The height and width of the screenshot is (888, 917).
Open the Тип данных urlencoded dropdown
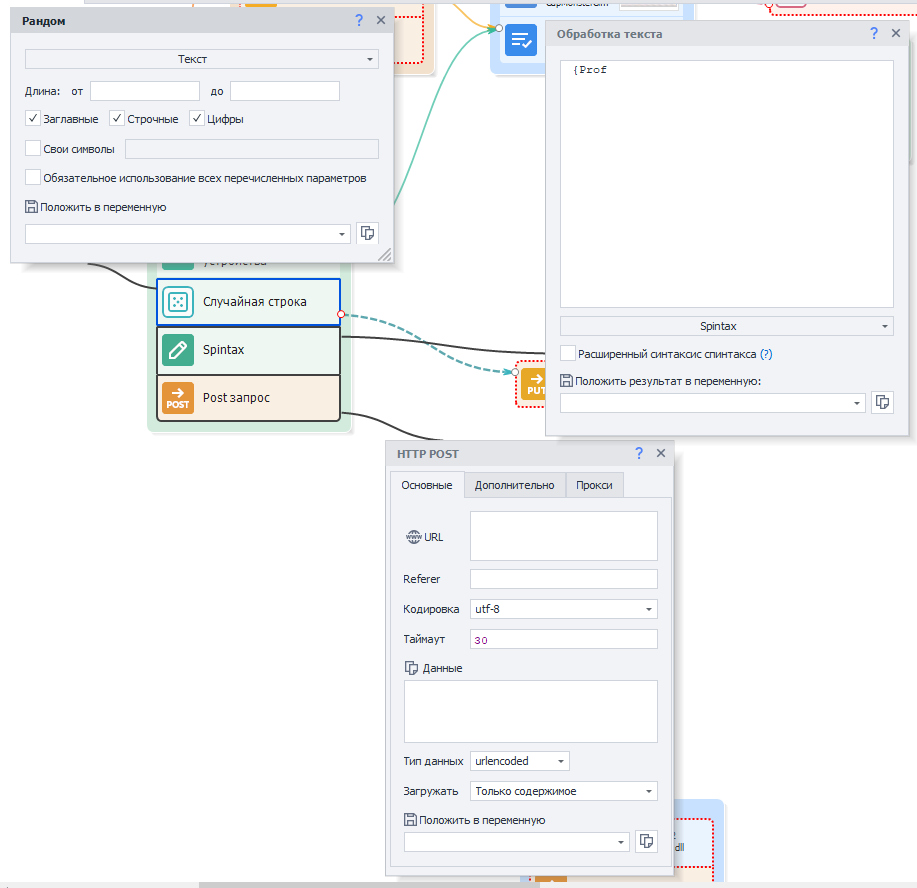[519, 761]
